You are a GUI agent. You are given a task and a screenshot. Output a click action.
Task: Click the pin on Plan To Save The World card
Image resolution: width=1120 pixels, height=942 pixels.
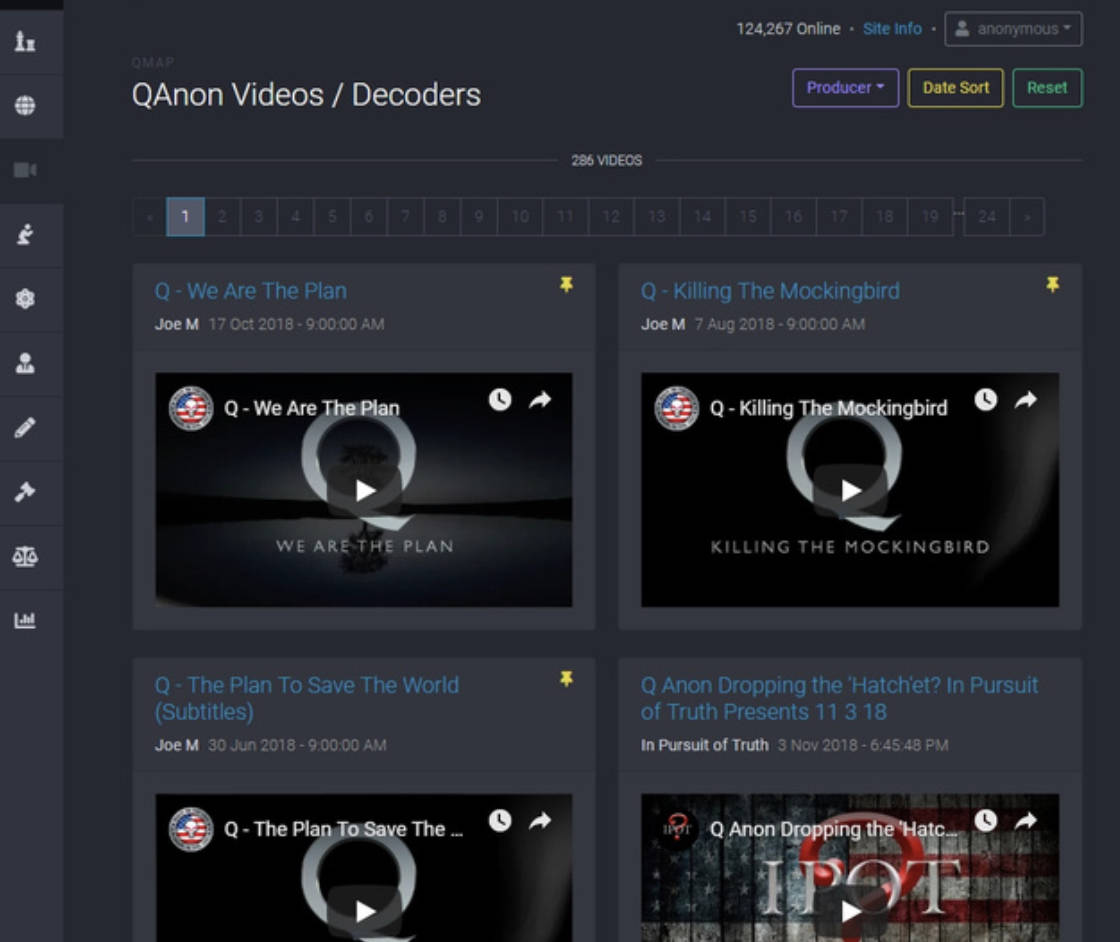tap(566, 679)
